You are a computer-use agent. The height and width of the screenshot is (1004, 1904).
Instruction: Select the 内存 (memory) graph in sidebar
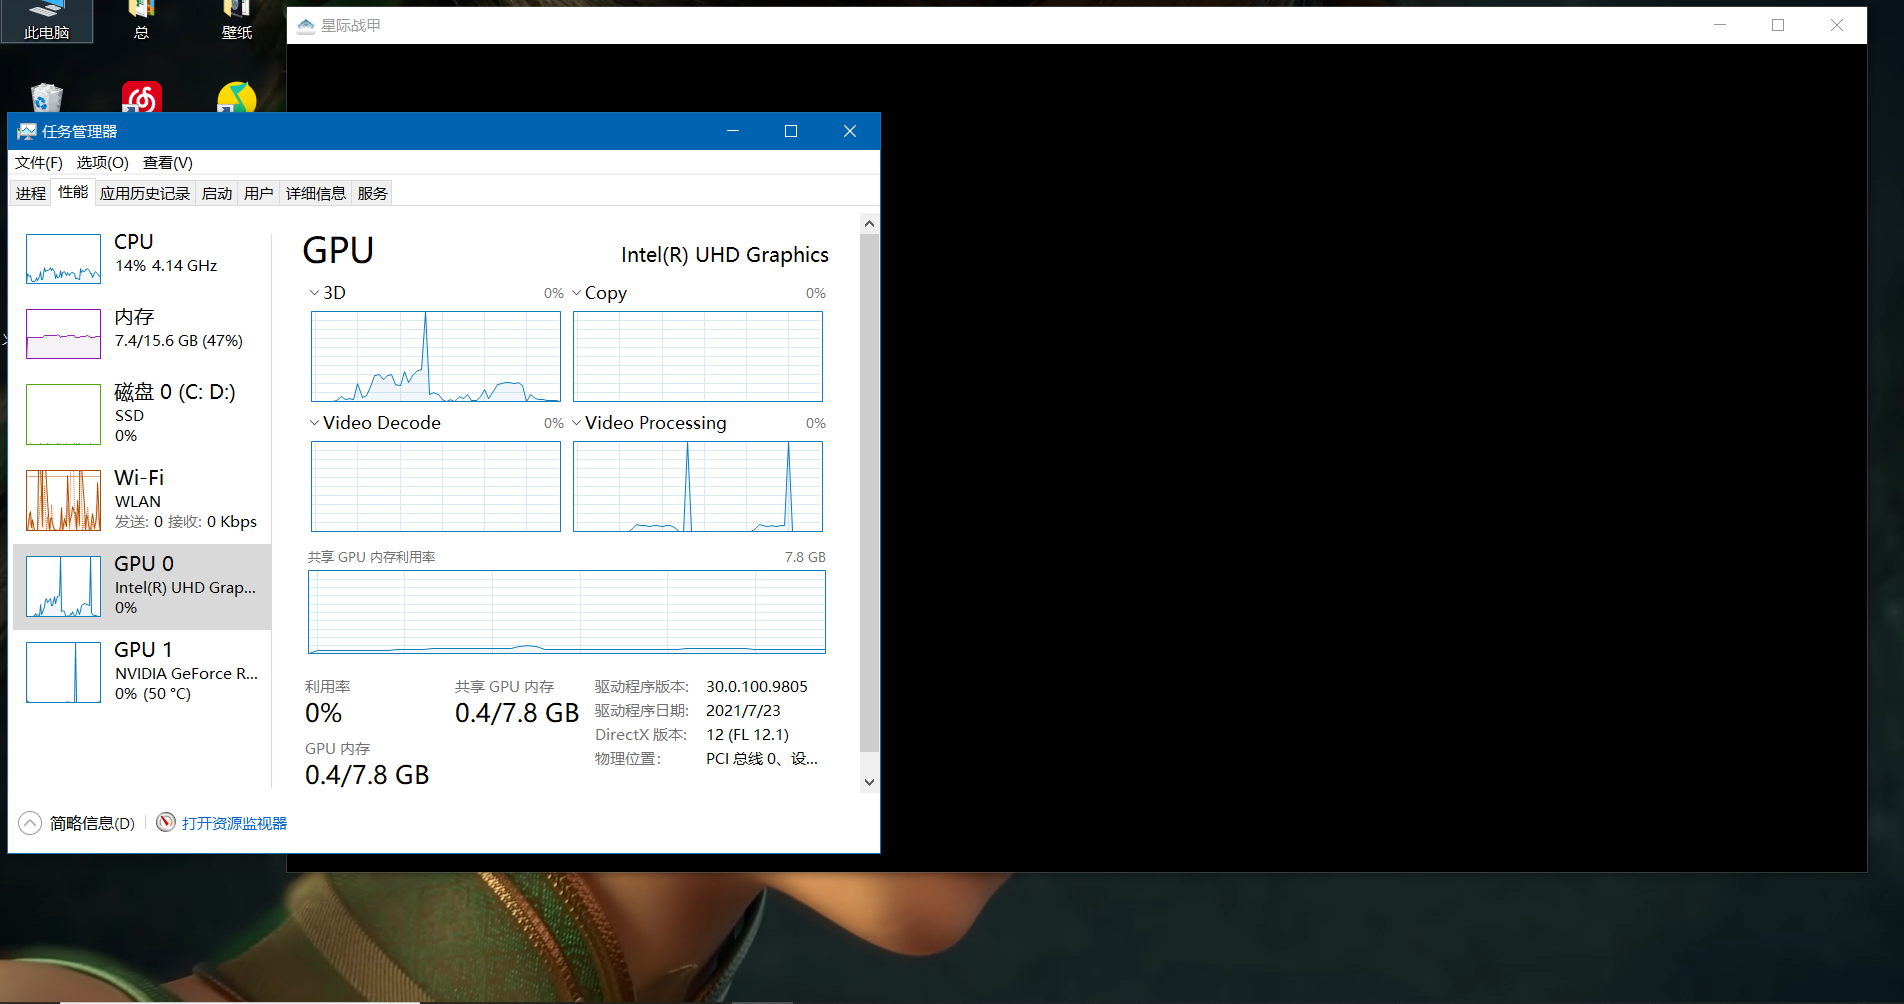[x=140, y=333]
